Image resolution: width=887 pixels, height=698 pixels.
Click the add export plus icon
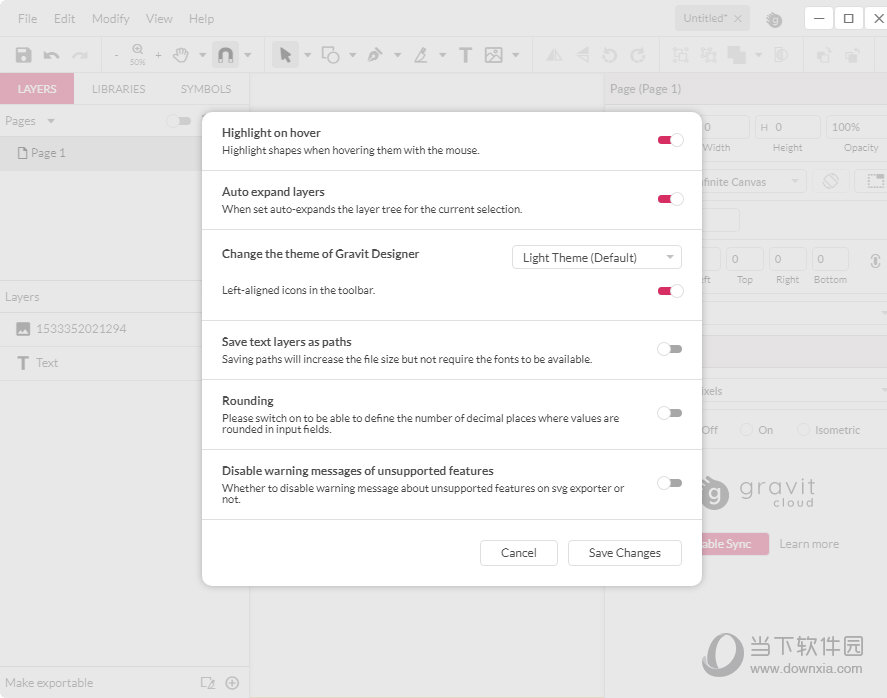pyautogui.click(x=232, y=683)
